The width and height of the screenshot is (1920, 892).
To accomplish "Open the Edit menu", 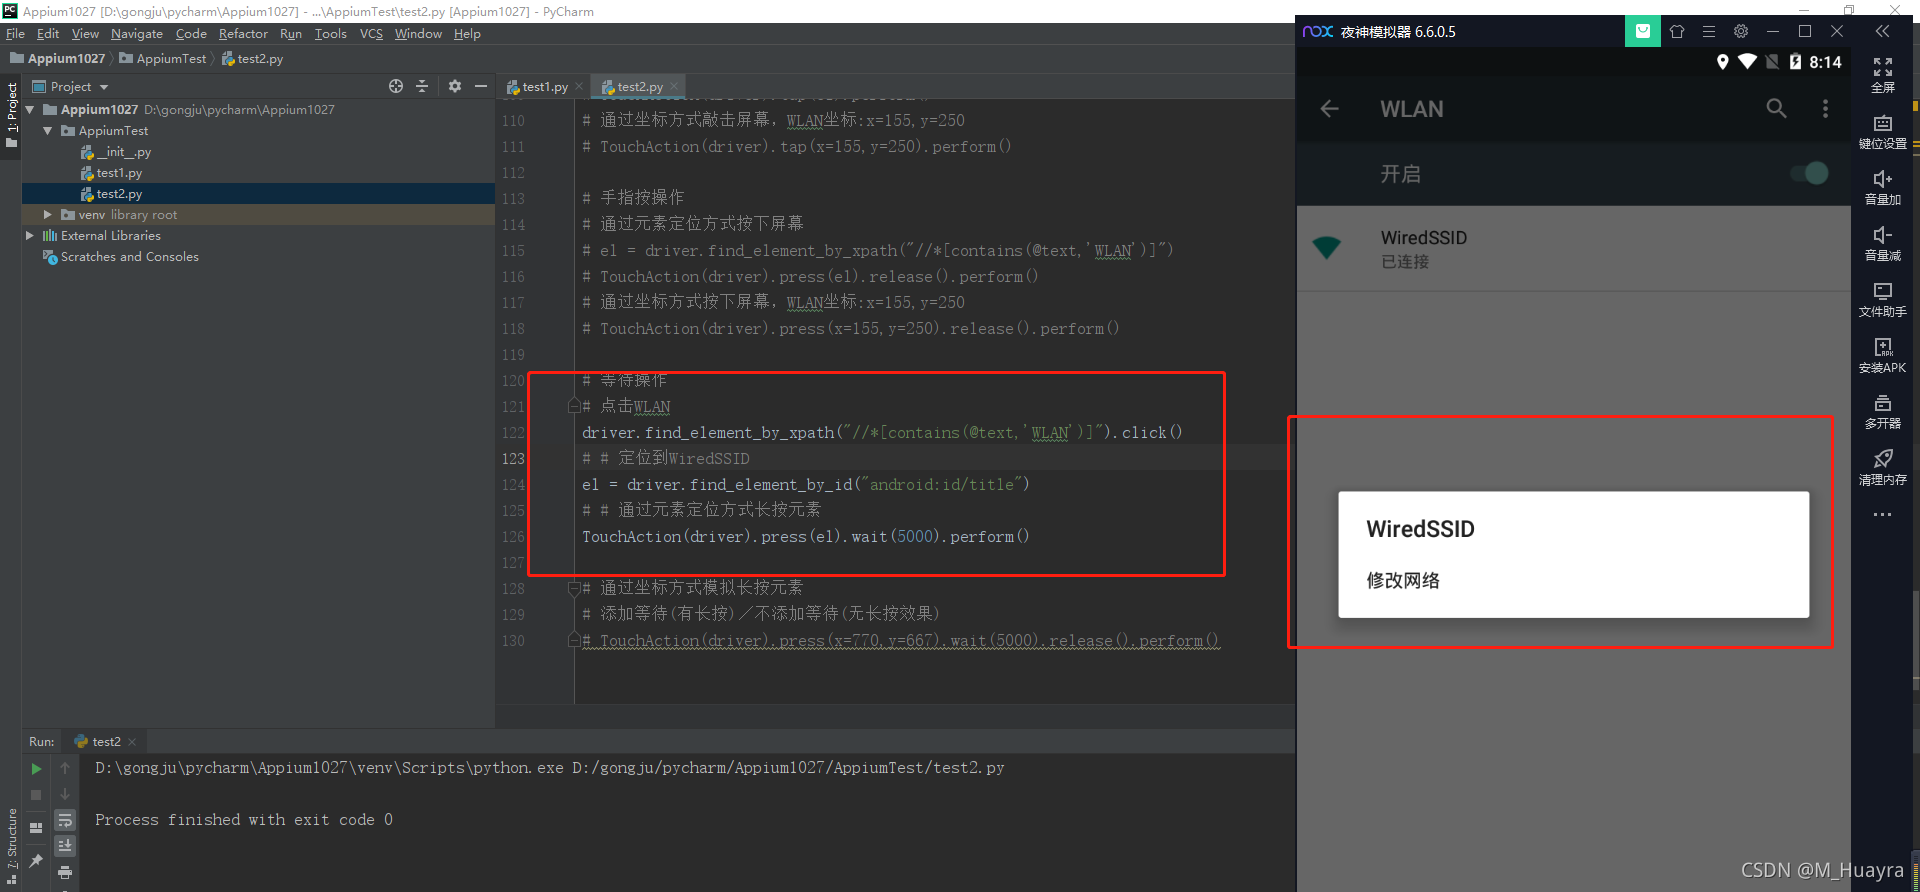I will pos(48,34).
